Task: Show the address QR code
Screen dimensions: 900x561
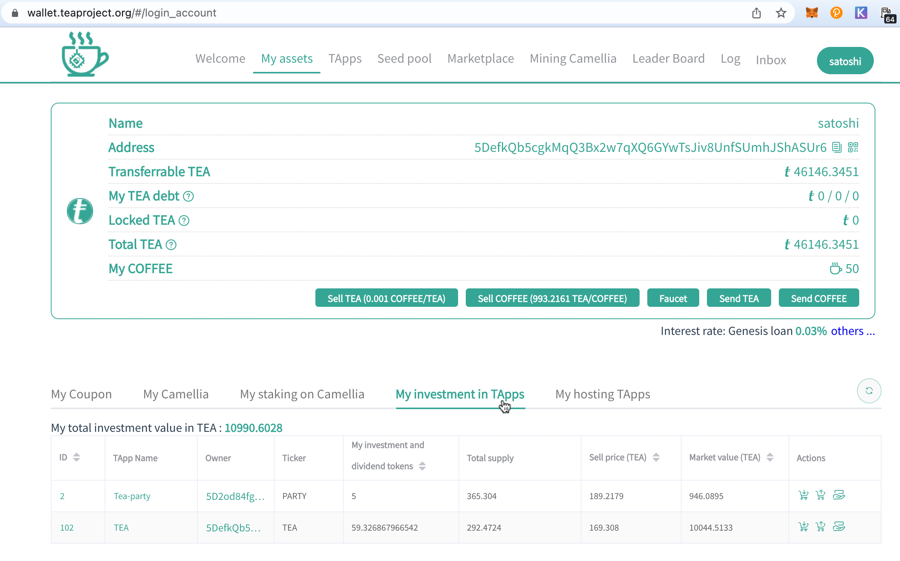Action: click(x=853, y=148)
